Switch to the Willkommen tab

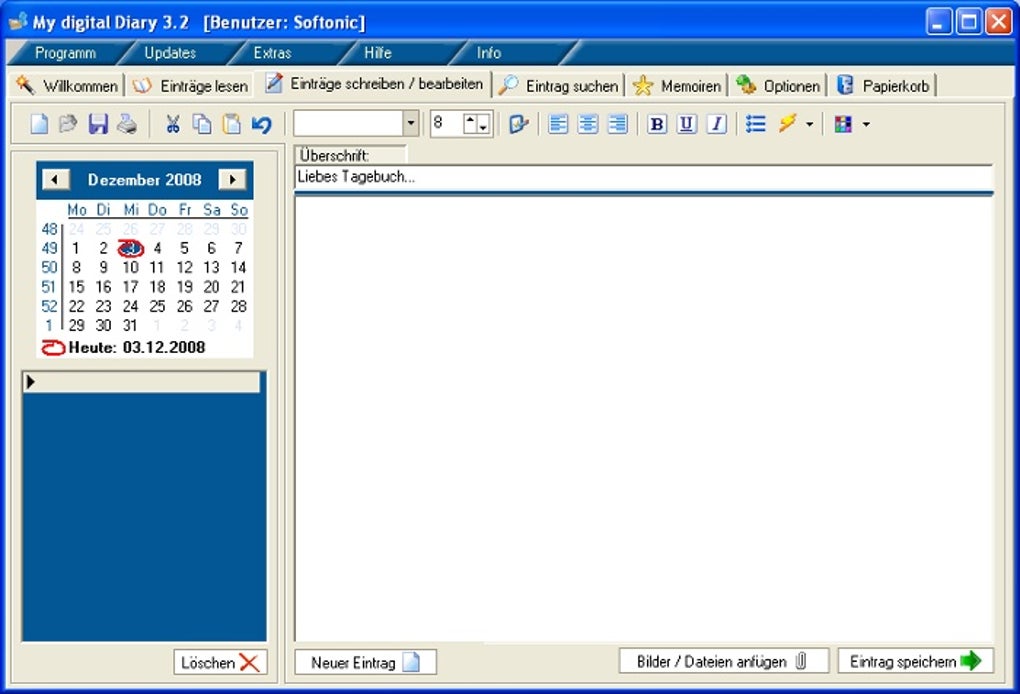68,85
